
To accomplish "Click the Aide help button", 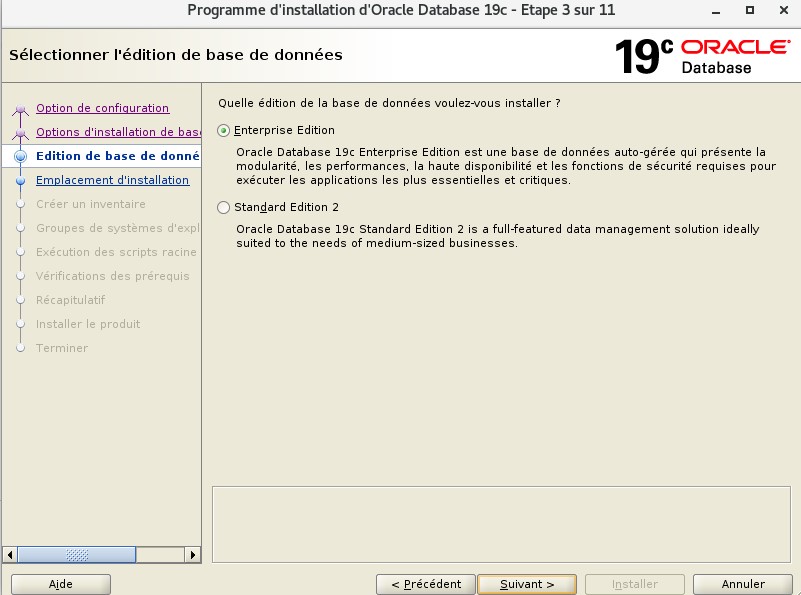I will click(61, 584).
